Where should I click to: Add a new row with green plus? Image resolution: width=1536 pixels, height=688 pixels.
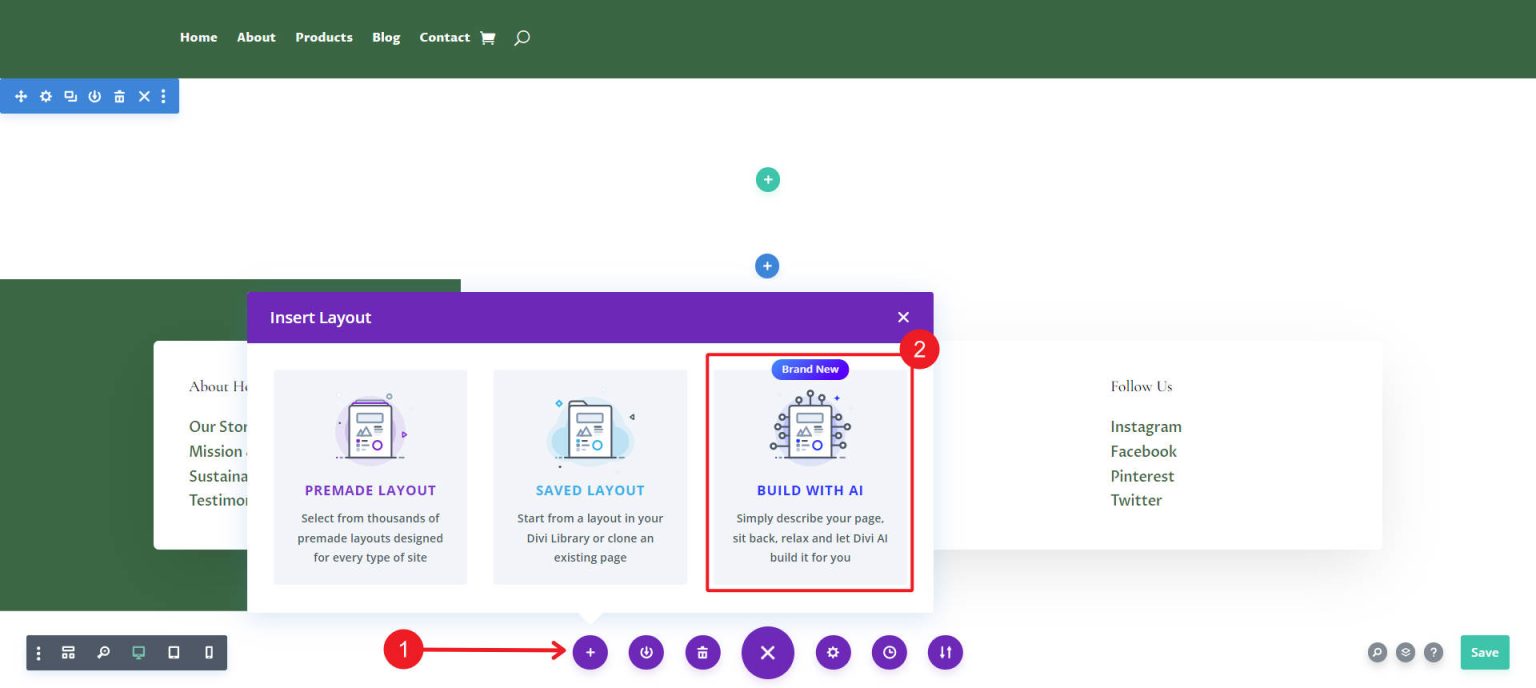pyautogui.click(x=768, y=180)
